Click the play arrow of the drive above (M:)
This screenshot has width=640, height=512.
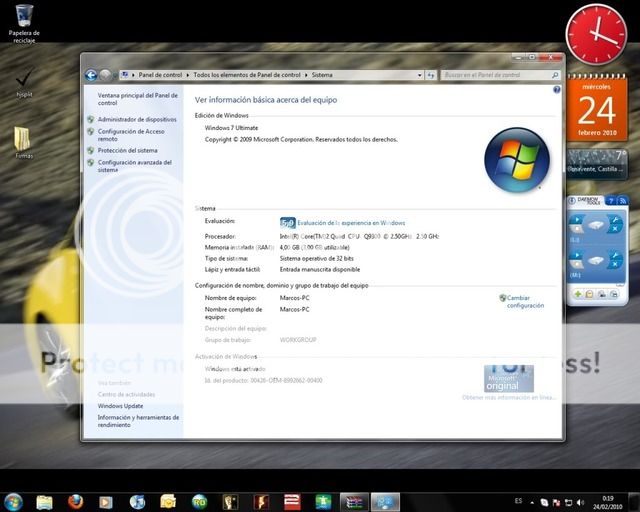(576, 220)
